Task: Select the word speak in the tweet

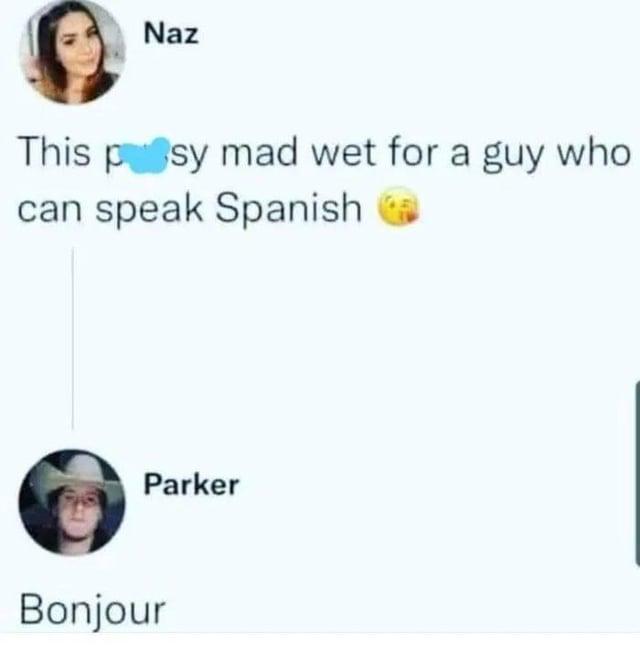Action: coord(150,210)
